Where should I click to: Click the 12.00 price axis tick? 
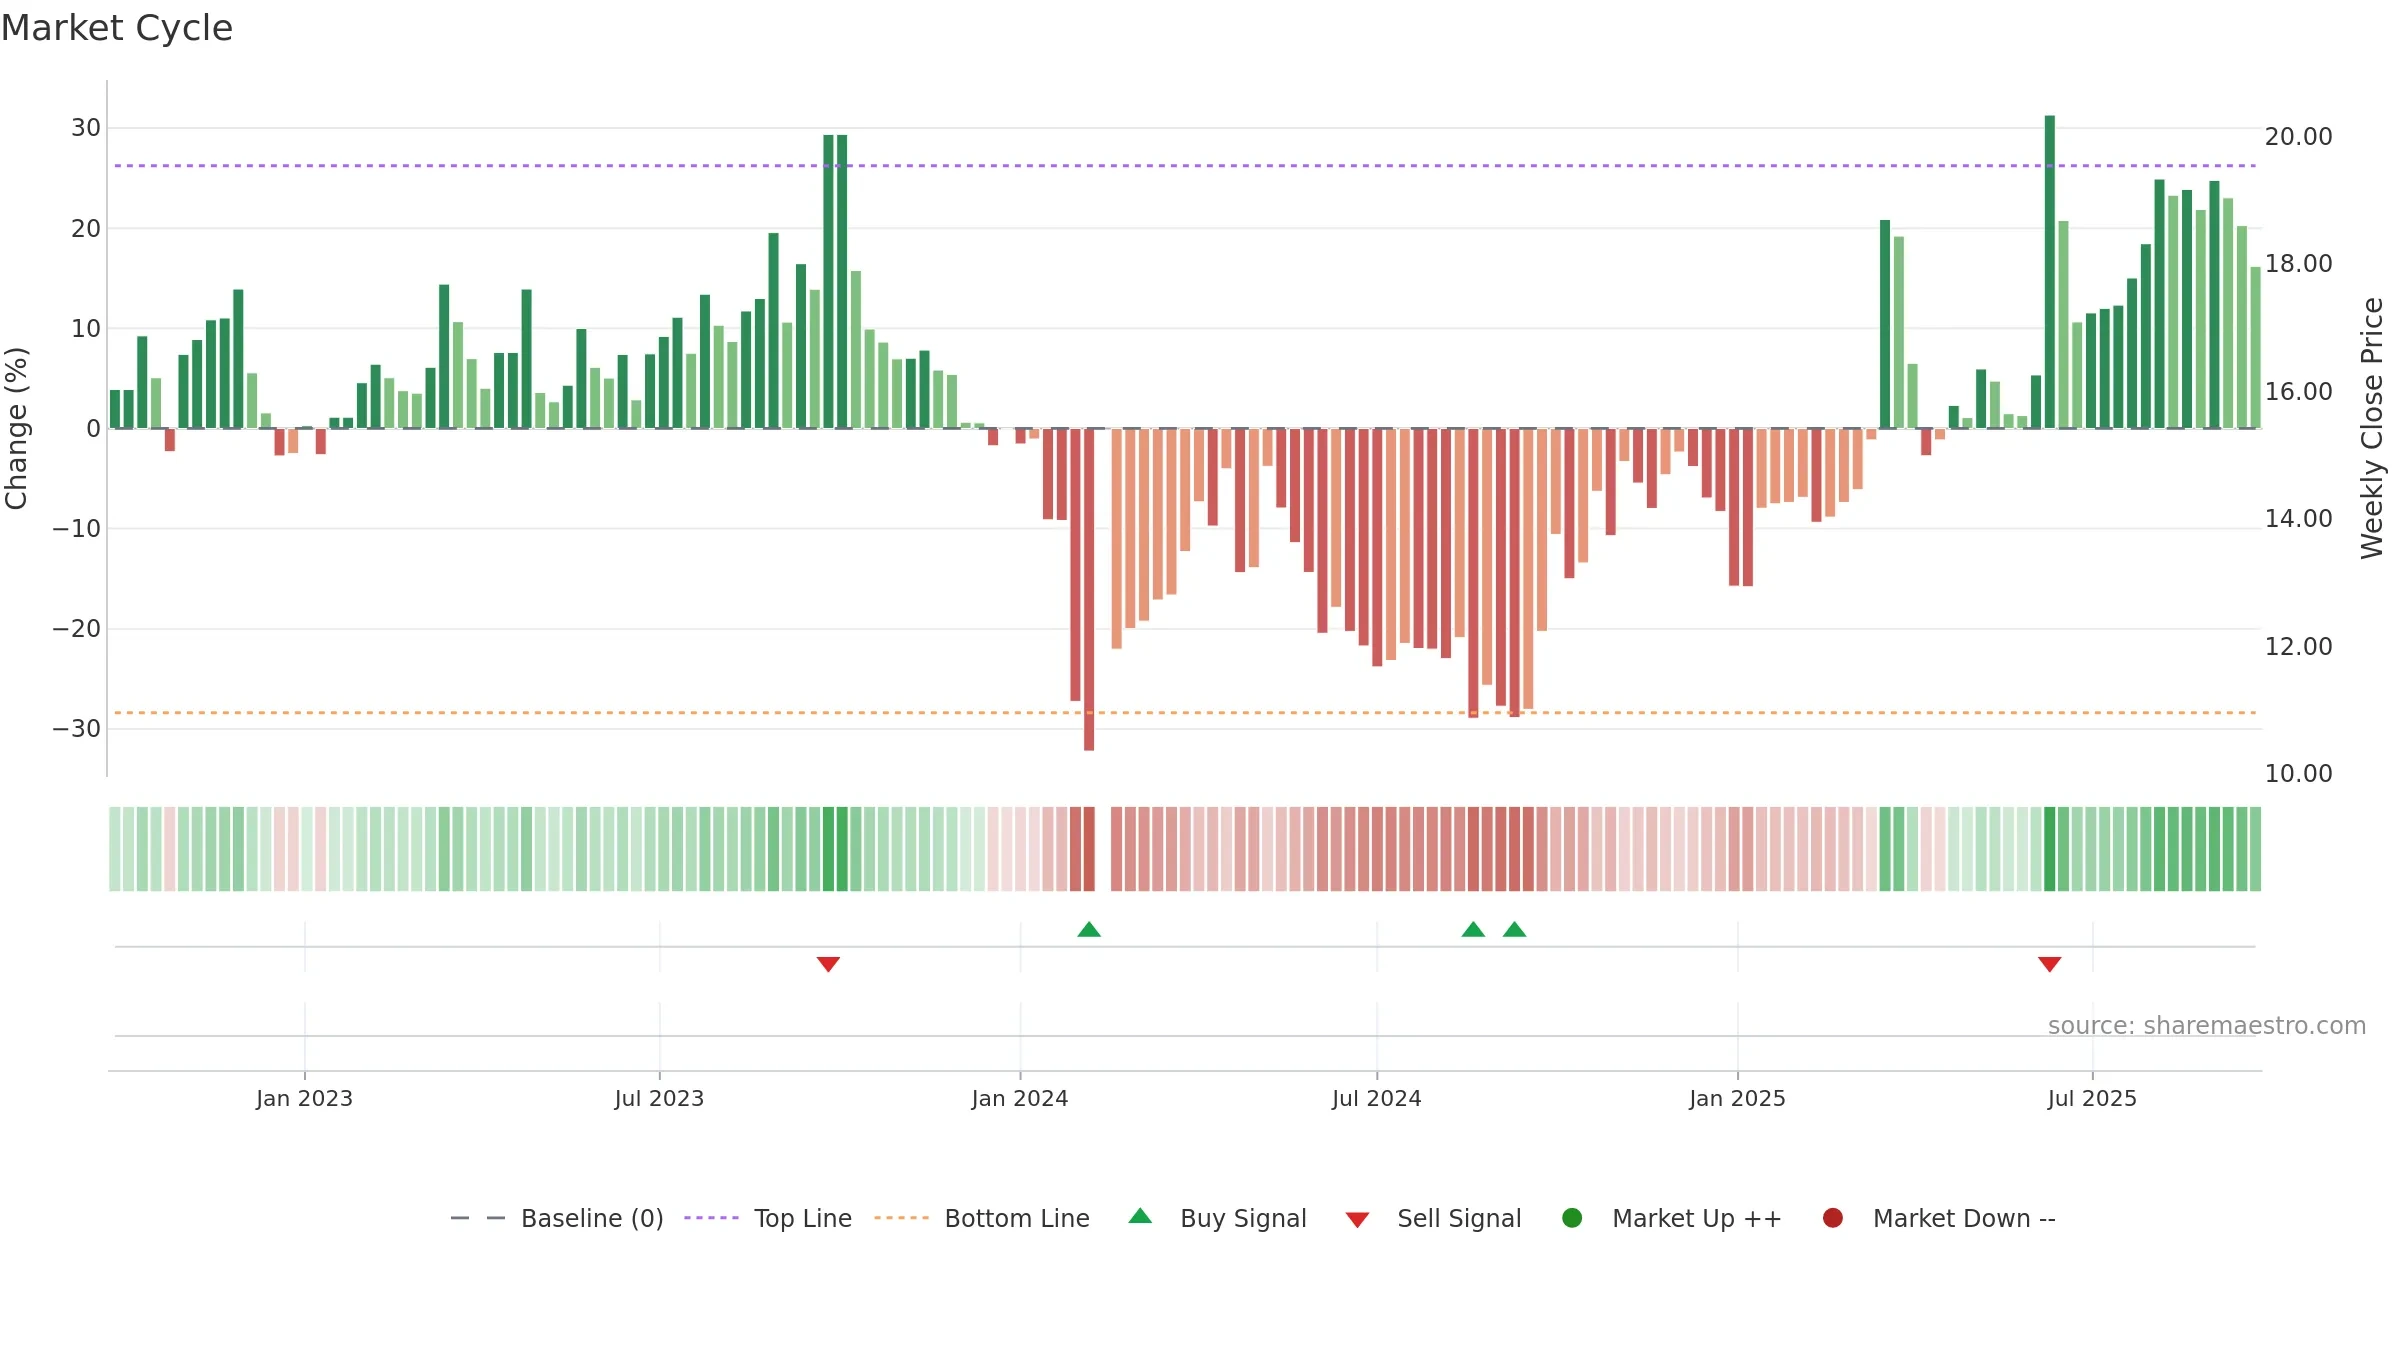pos(2299,646)
